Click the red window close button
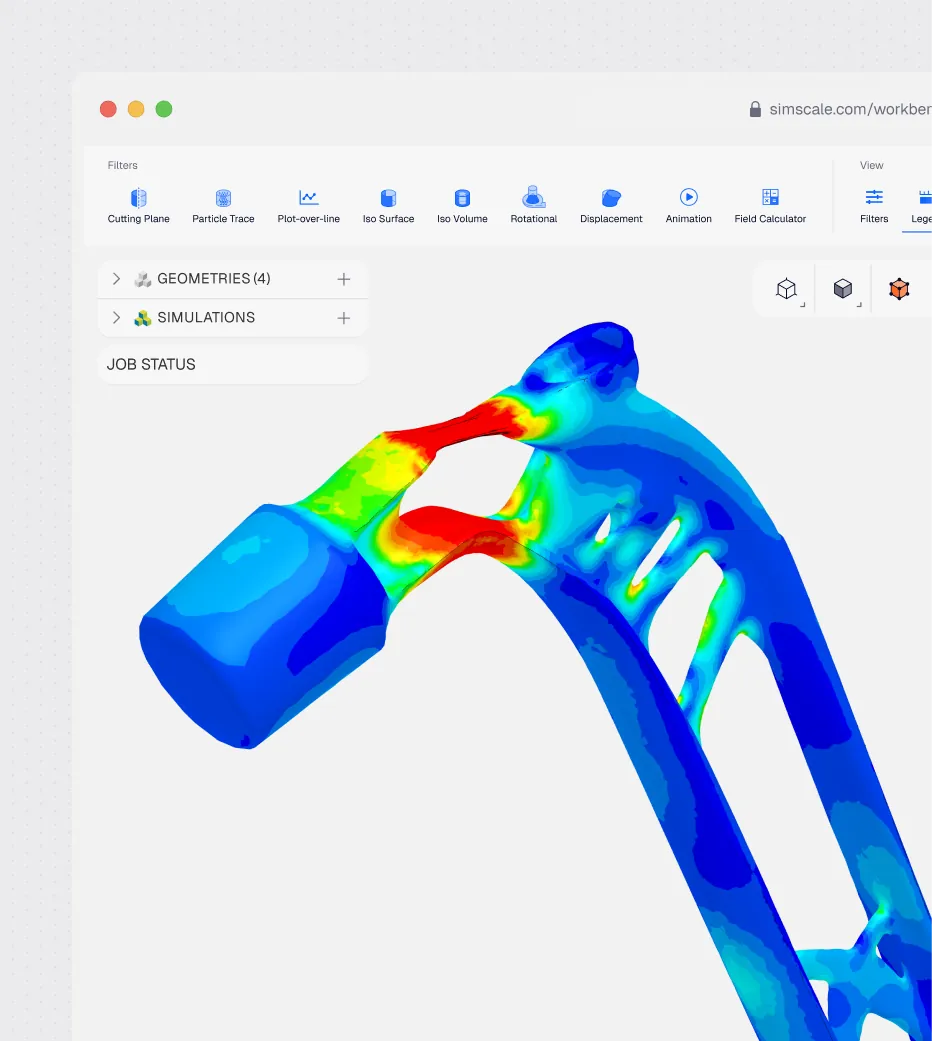 pyautogui.click(x=108, y=109)
